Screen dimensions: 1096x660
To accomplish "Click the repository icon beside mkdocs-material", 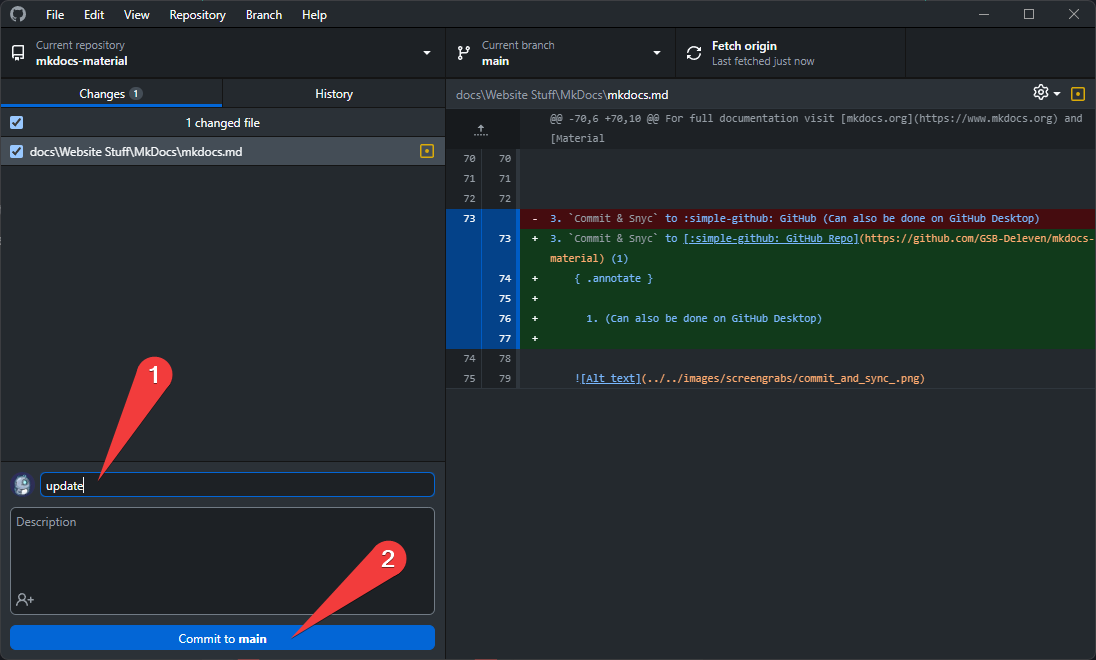I will pos(18,53).
